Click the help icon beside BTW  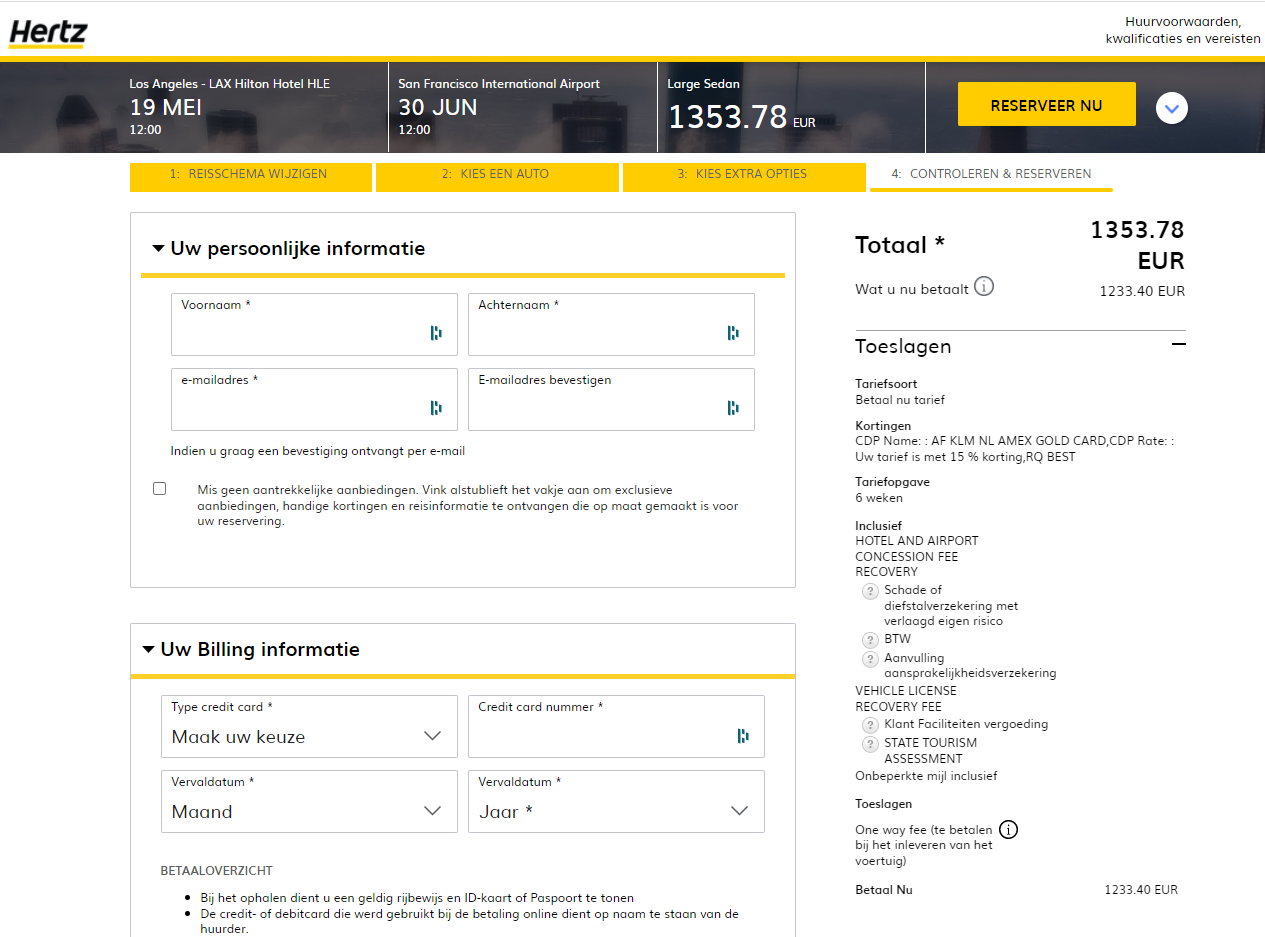coord(870,640)
